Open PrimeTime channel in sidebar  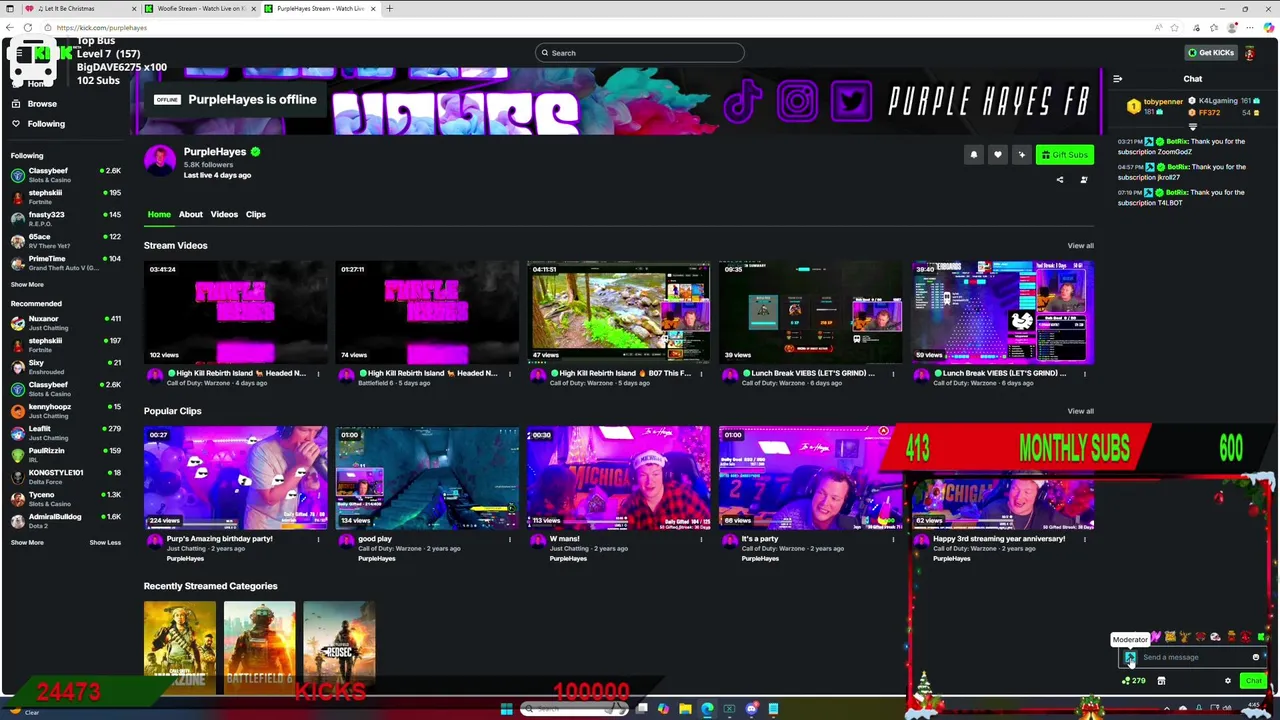pos(65,263)
